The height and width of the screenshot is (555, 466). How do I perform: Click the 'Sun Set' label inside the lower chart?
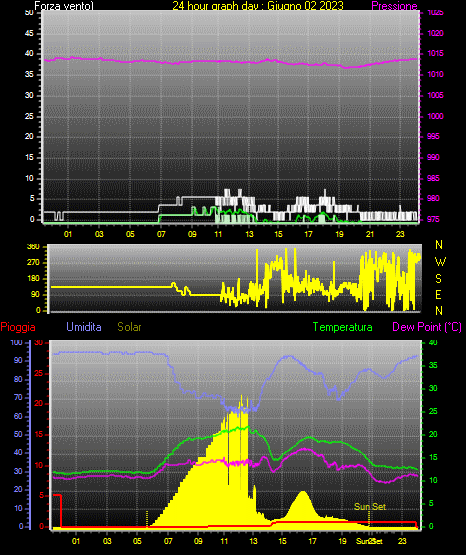370,507
